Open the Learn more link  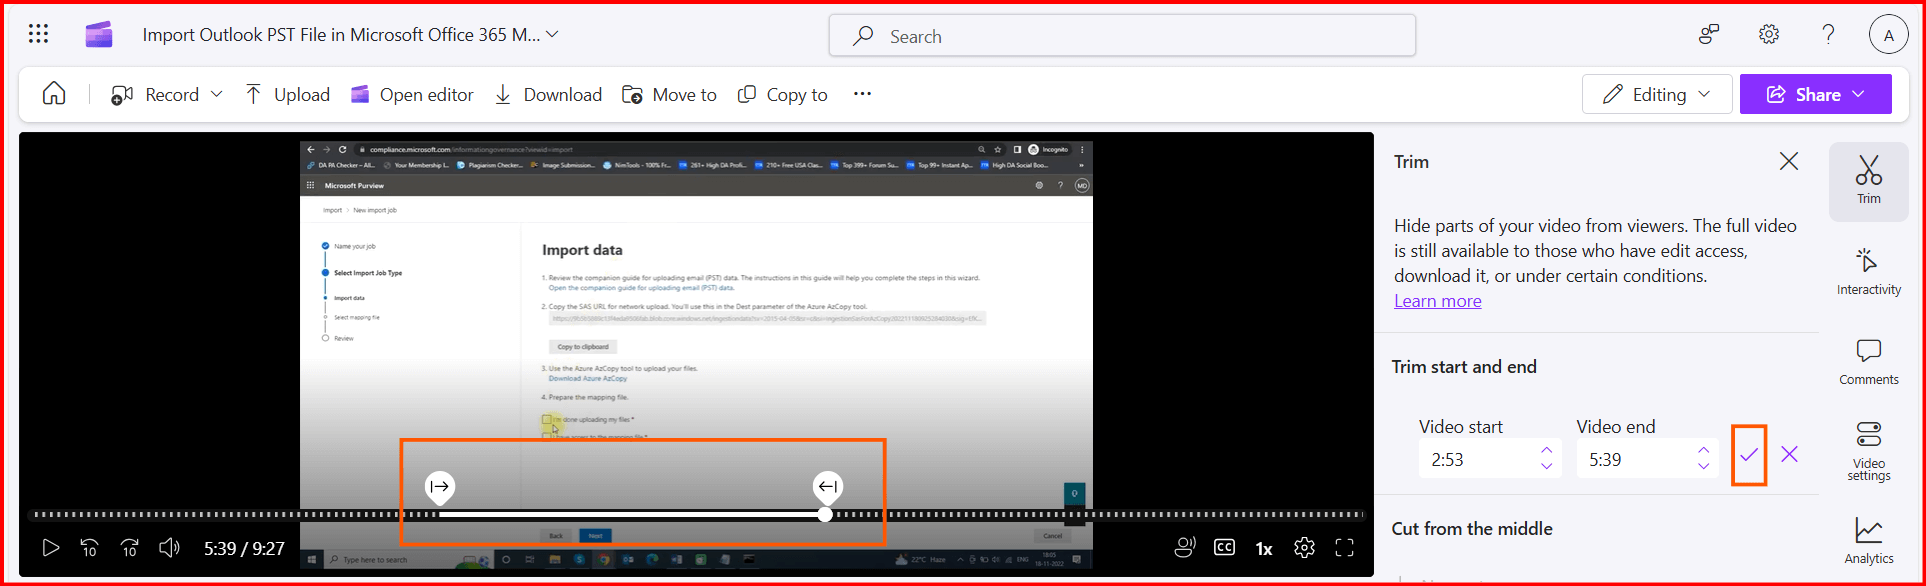pos(1438,301)
